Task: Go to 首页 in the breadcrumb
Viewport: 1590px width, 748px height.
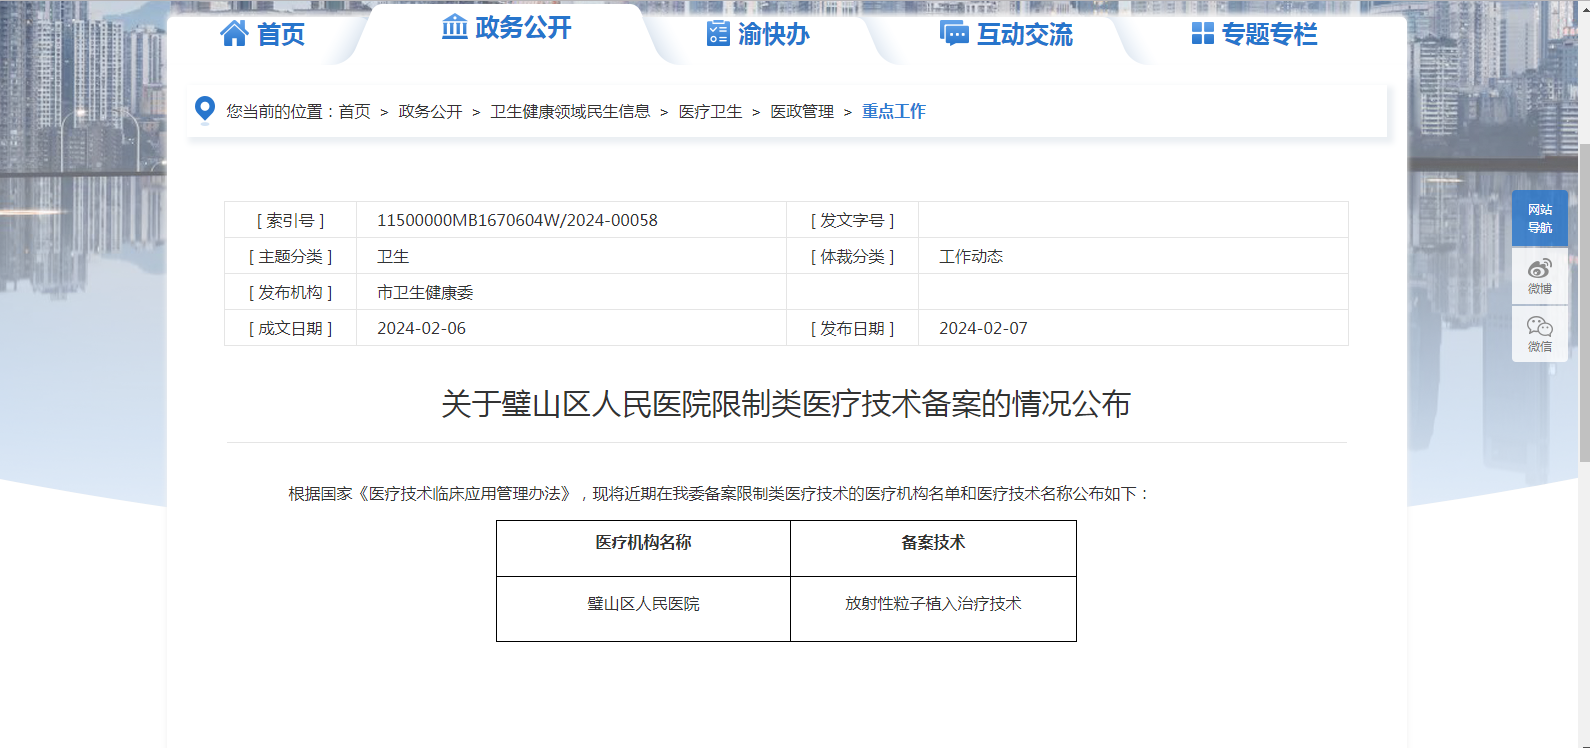Action: click(354, 112)
